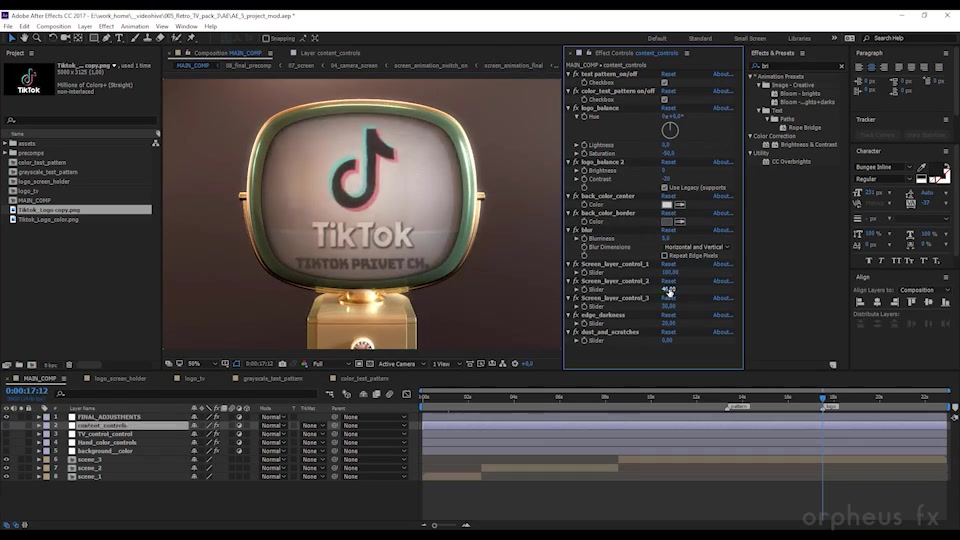Viewport: 960px width, 540px height.
Task: Open Blur Dimensions dropdown
Action: [x=697, y=247]
